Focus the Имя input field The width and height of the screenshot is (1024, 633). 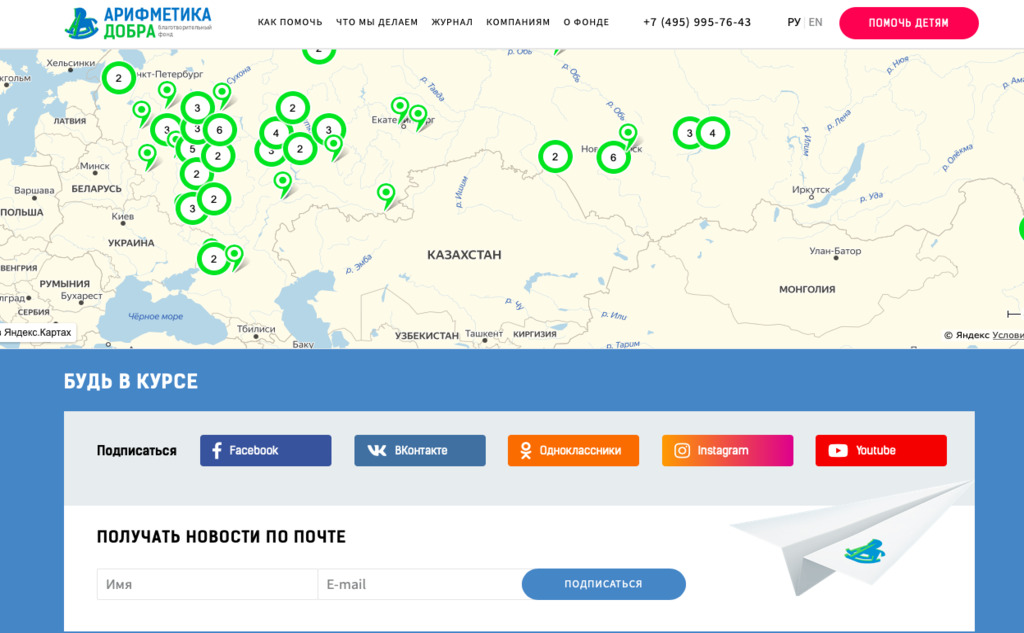coord(207,584)
